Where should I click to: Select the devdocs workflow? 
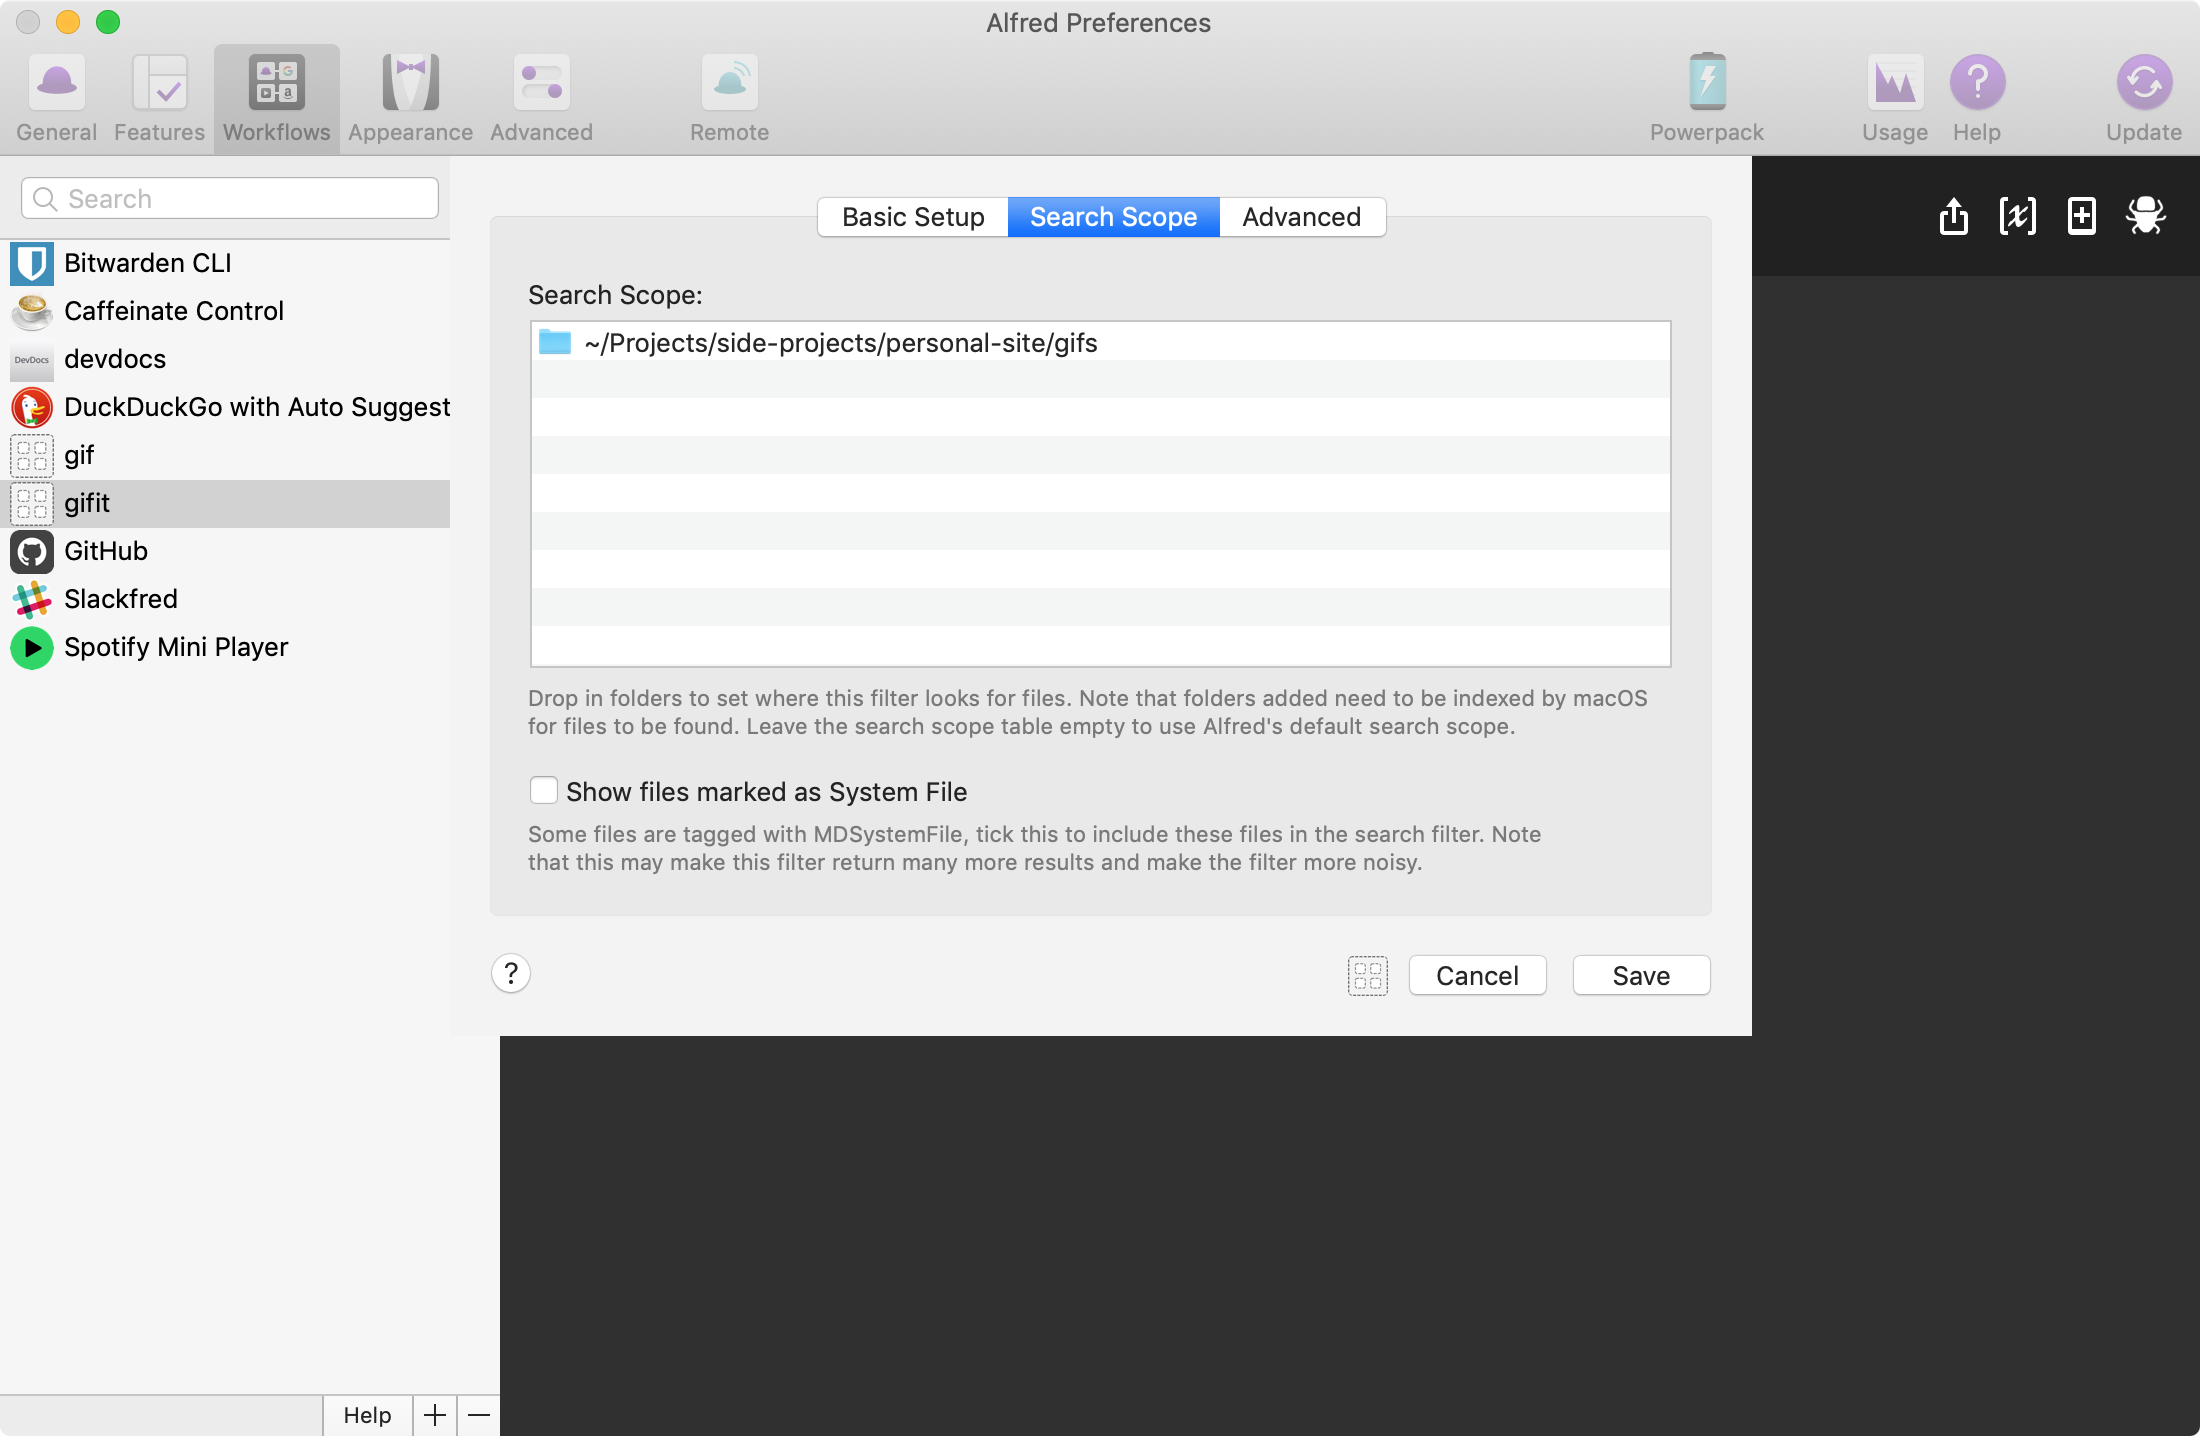pos(225,359)
